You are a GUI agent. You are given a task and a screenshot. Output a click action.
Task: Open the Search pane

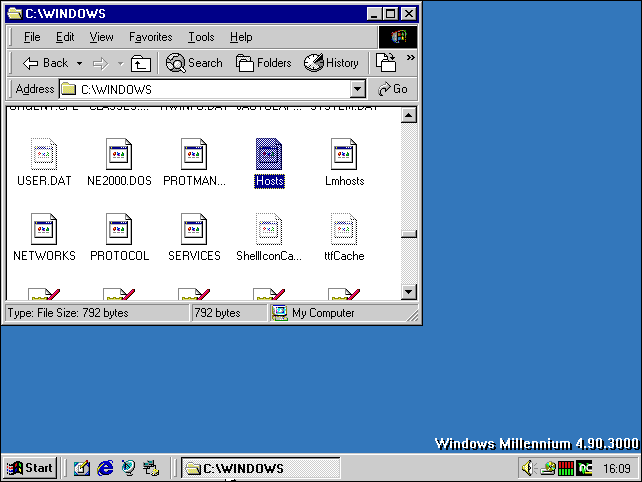click(x=194, y=63)
